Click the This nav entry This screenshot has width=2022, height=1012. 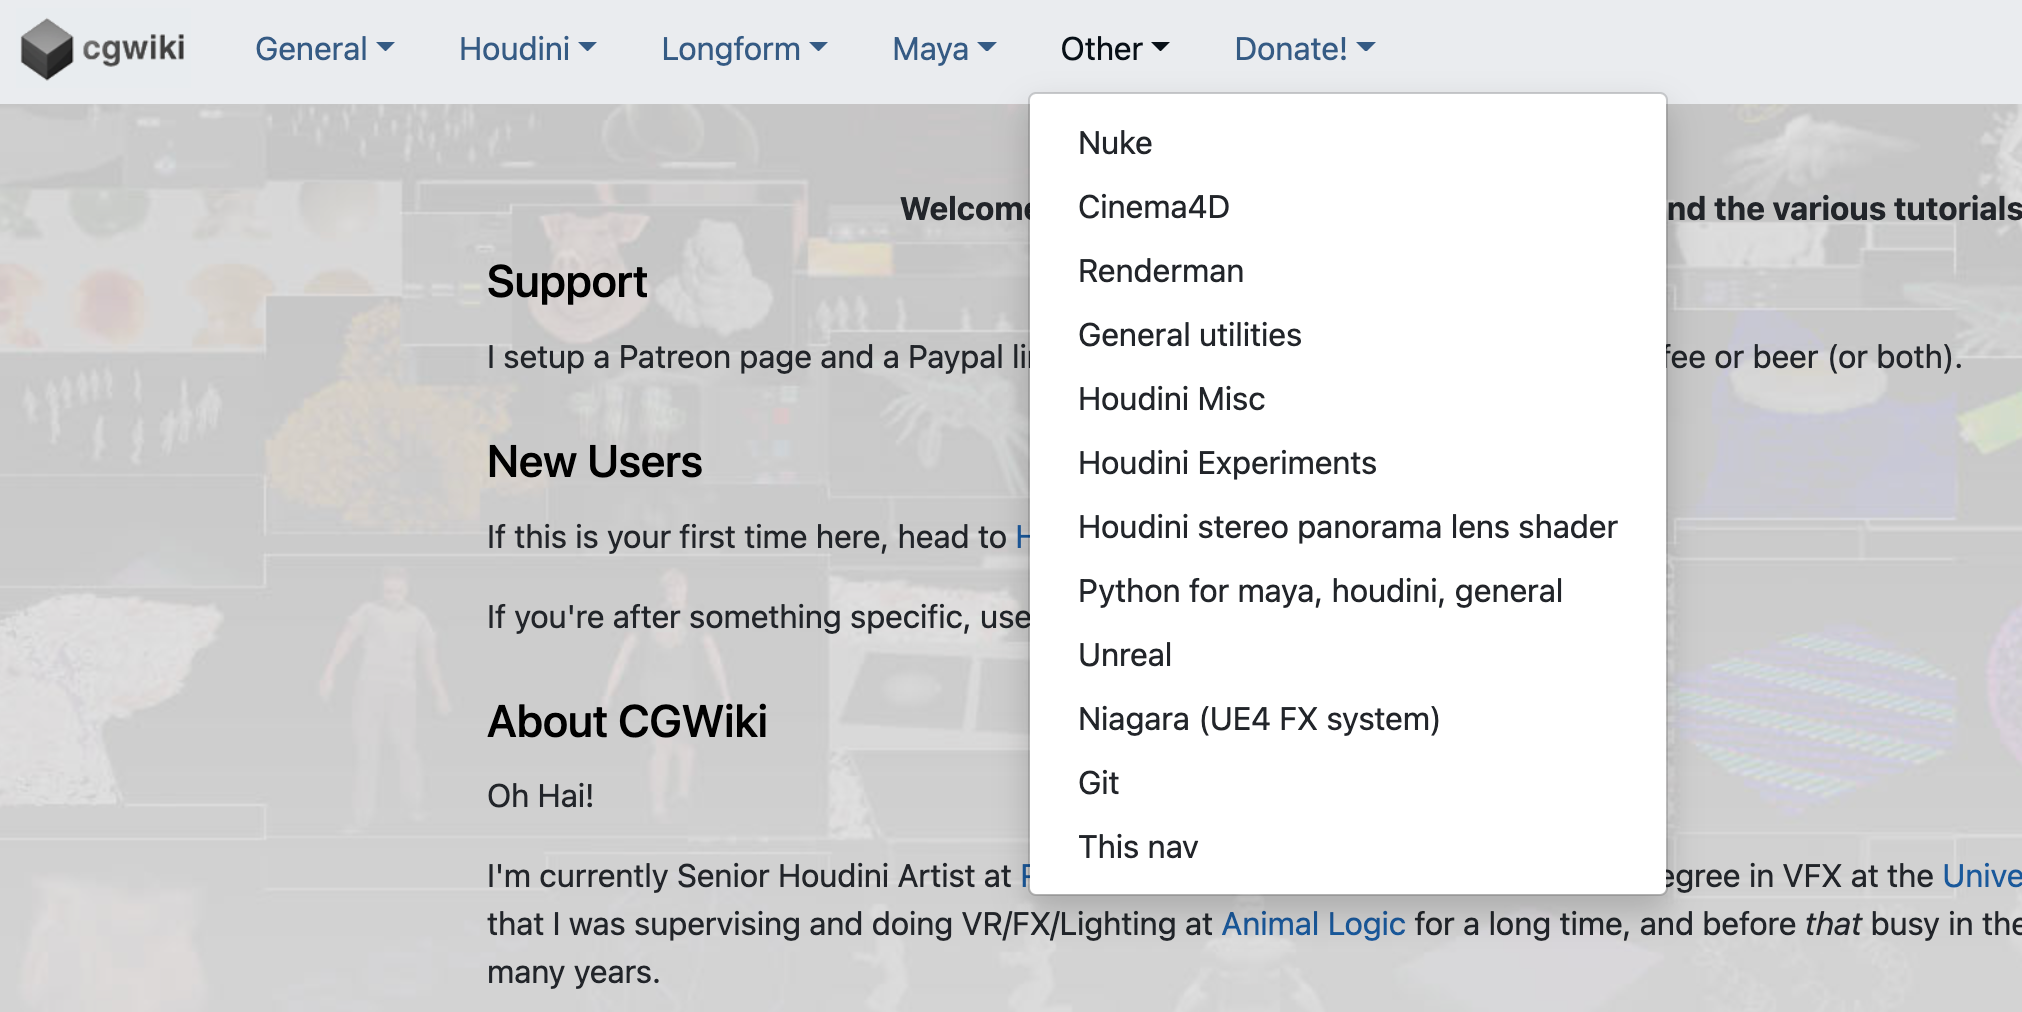pos(1347,847)
